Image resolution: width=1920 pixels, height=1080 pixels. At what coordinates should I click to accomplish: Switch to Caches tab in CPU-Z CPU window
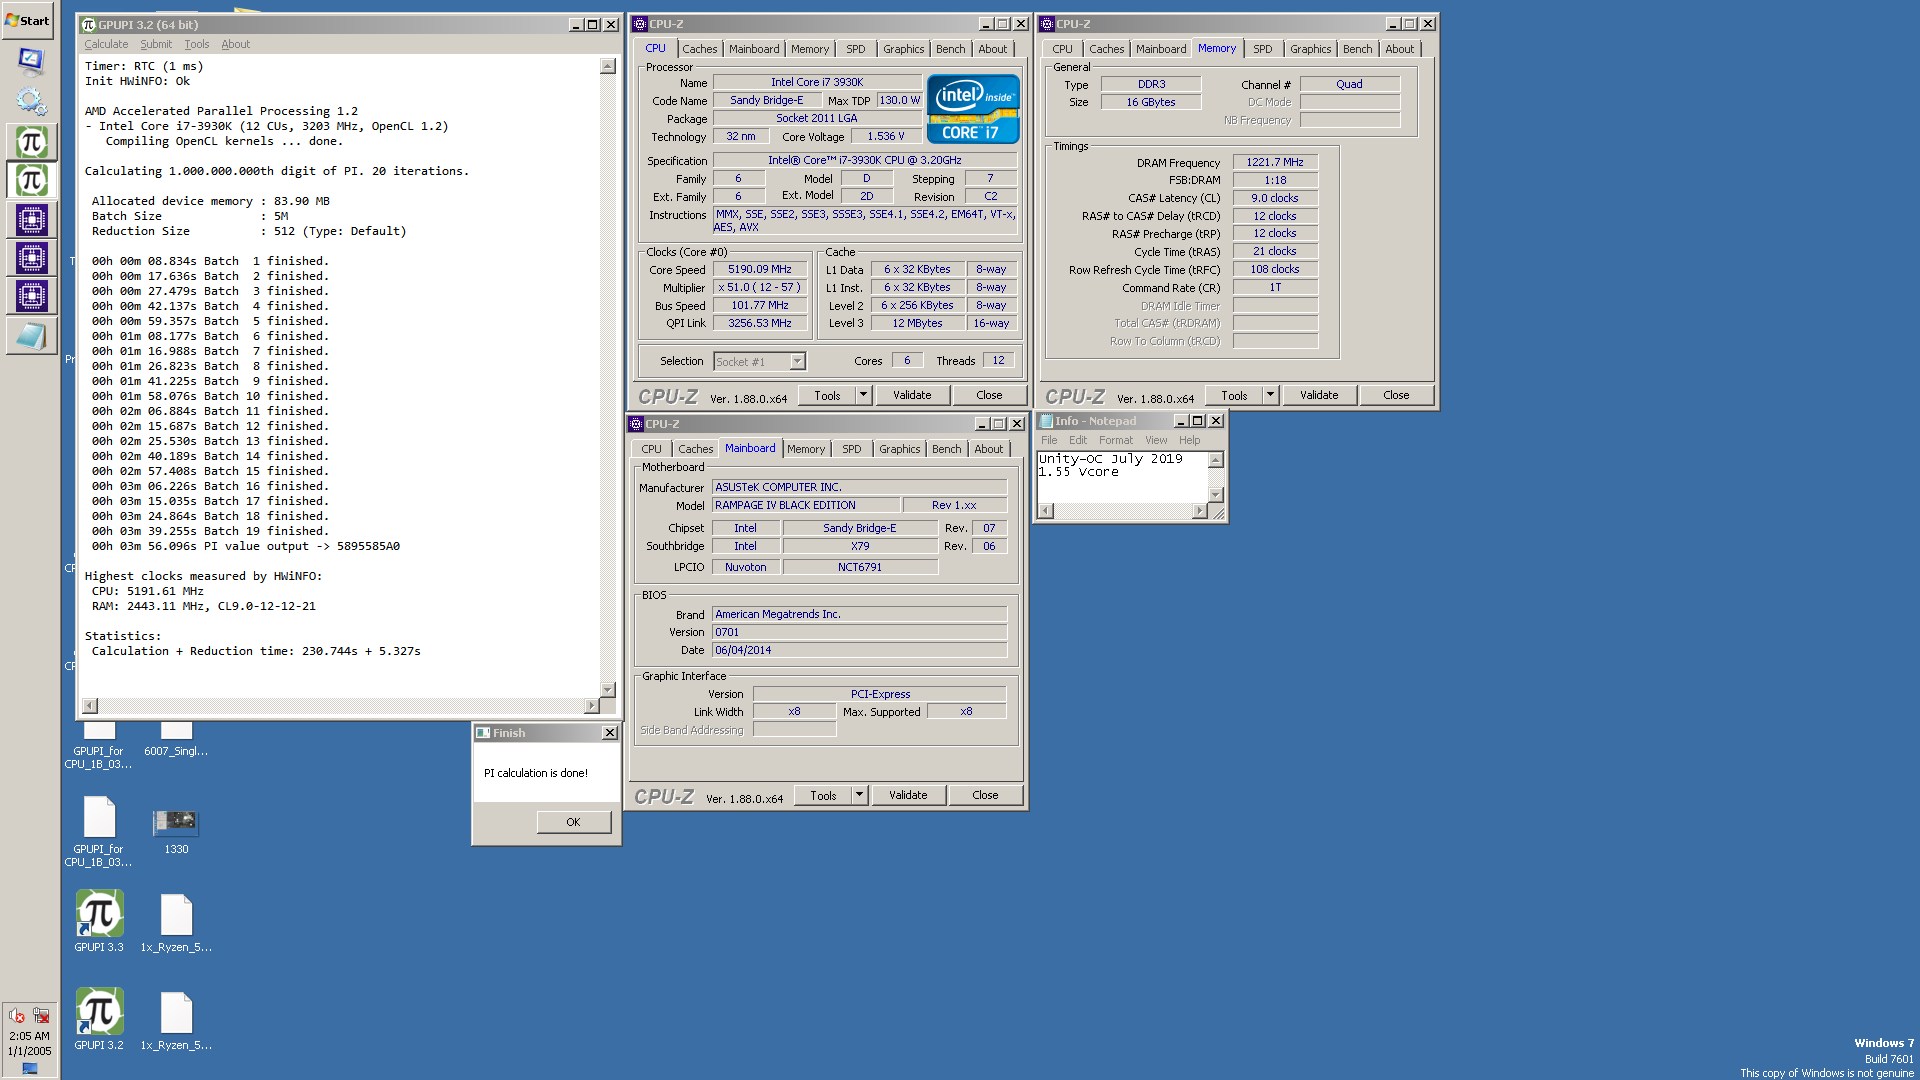pos(700,49)
